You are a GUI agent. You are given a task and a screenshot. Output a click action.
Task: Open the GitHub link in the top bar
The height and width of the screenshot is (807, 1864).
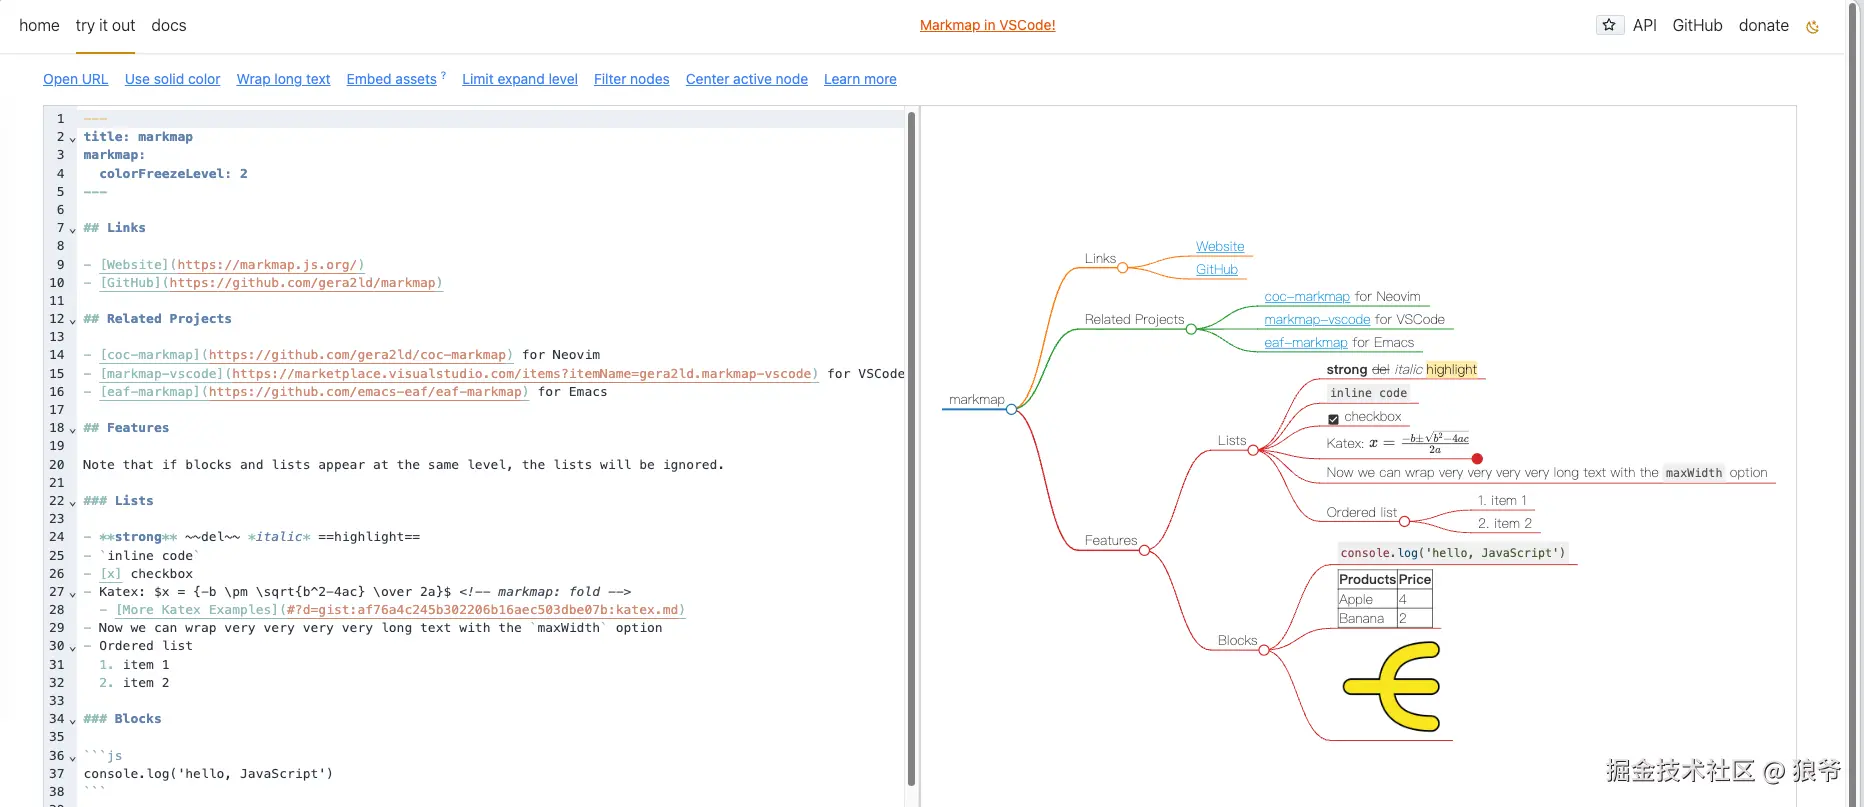pyautogui.click(x=1698, y=25)
